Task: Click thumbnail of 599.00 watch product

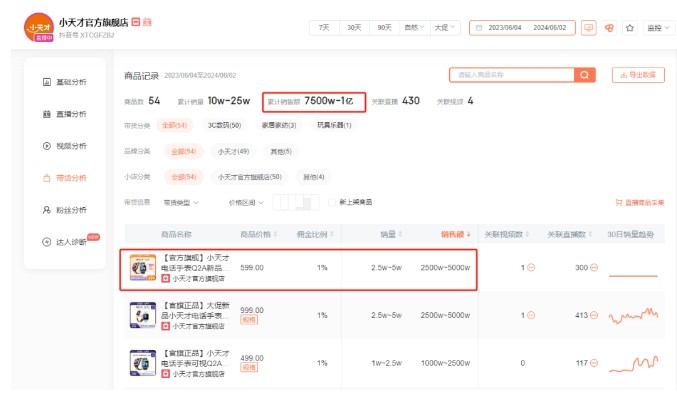Action: (143, 268)
